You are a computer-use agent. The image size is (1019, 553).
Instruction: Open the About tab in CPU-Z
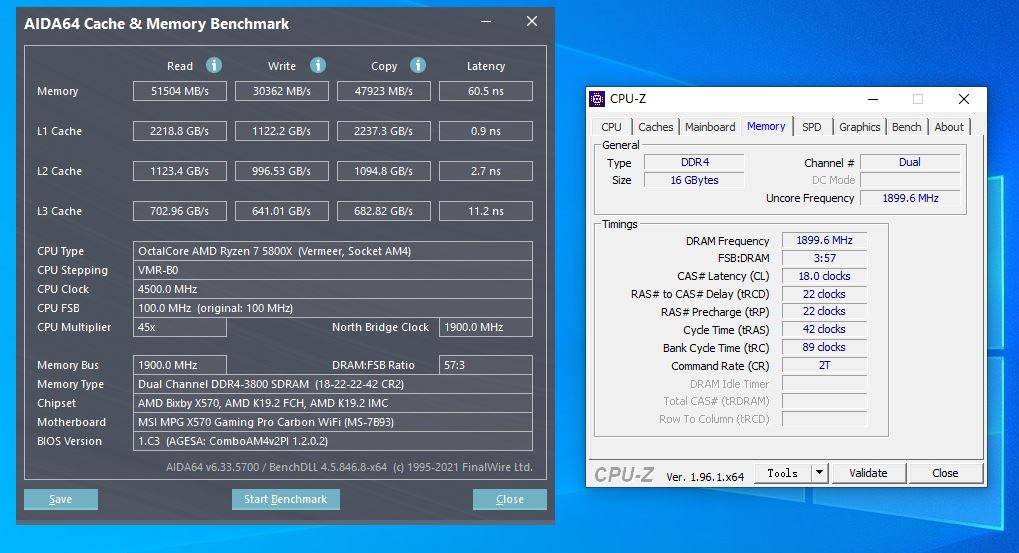click(949, 127)
